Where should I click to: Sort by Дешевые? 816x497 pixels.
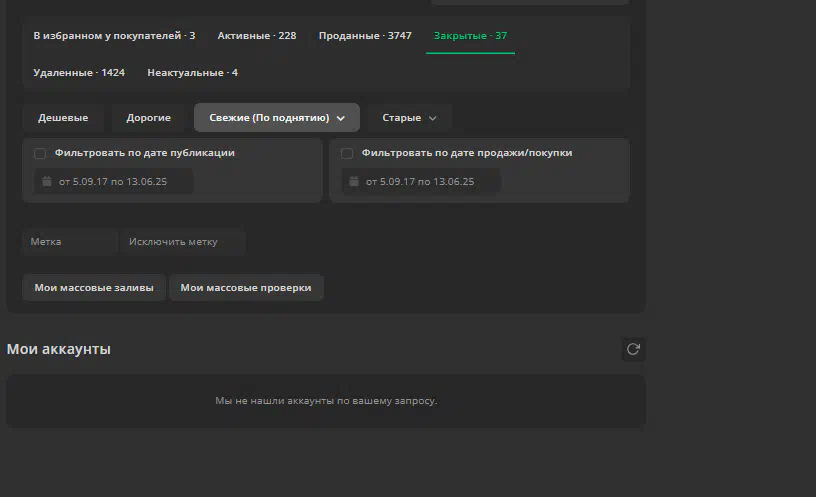(63, 118)
